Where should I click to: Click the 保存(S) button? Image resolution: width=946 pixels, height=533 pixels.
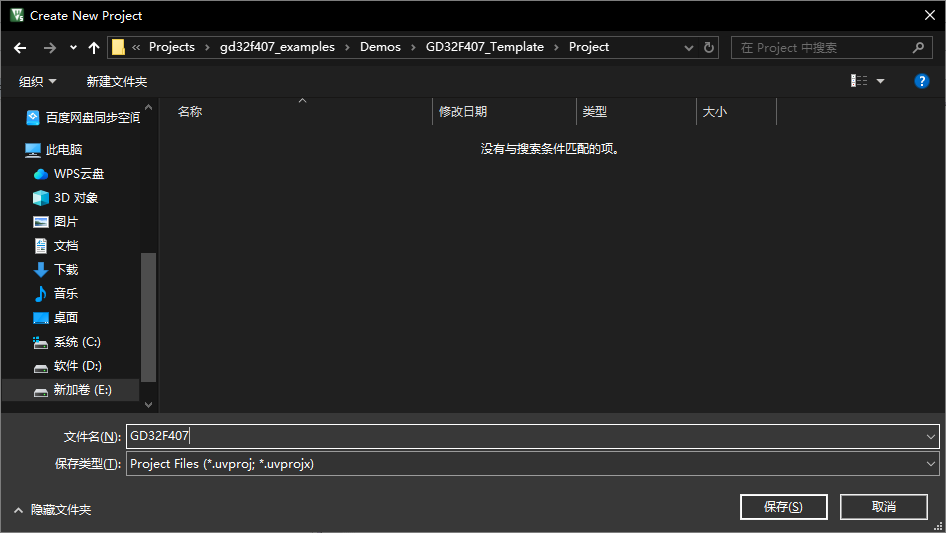point(783,506)
